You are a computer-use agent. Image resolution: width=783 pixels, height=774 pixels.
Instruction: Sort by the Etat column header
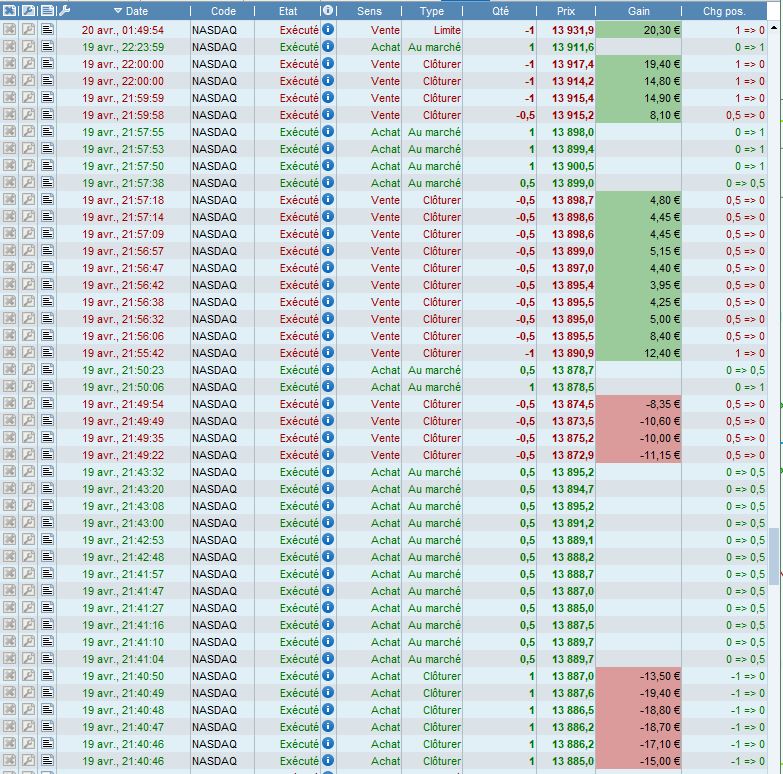pyautogui.click(x=288, y=10)
